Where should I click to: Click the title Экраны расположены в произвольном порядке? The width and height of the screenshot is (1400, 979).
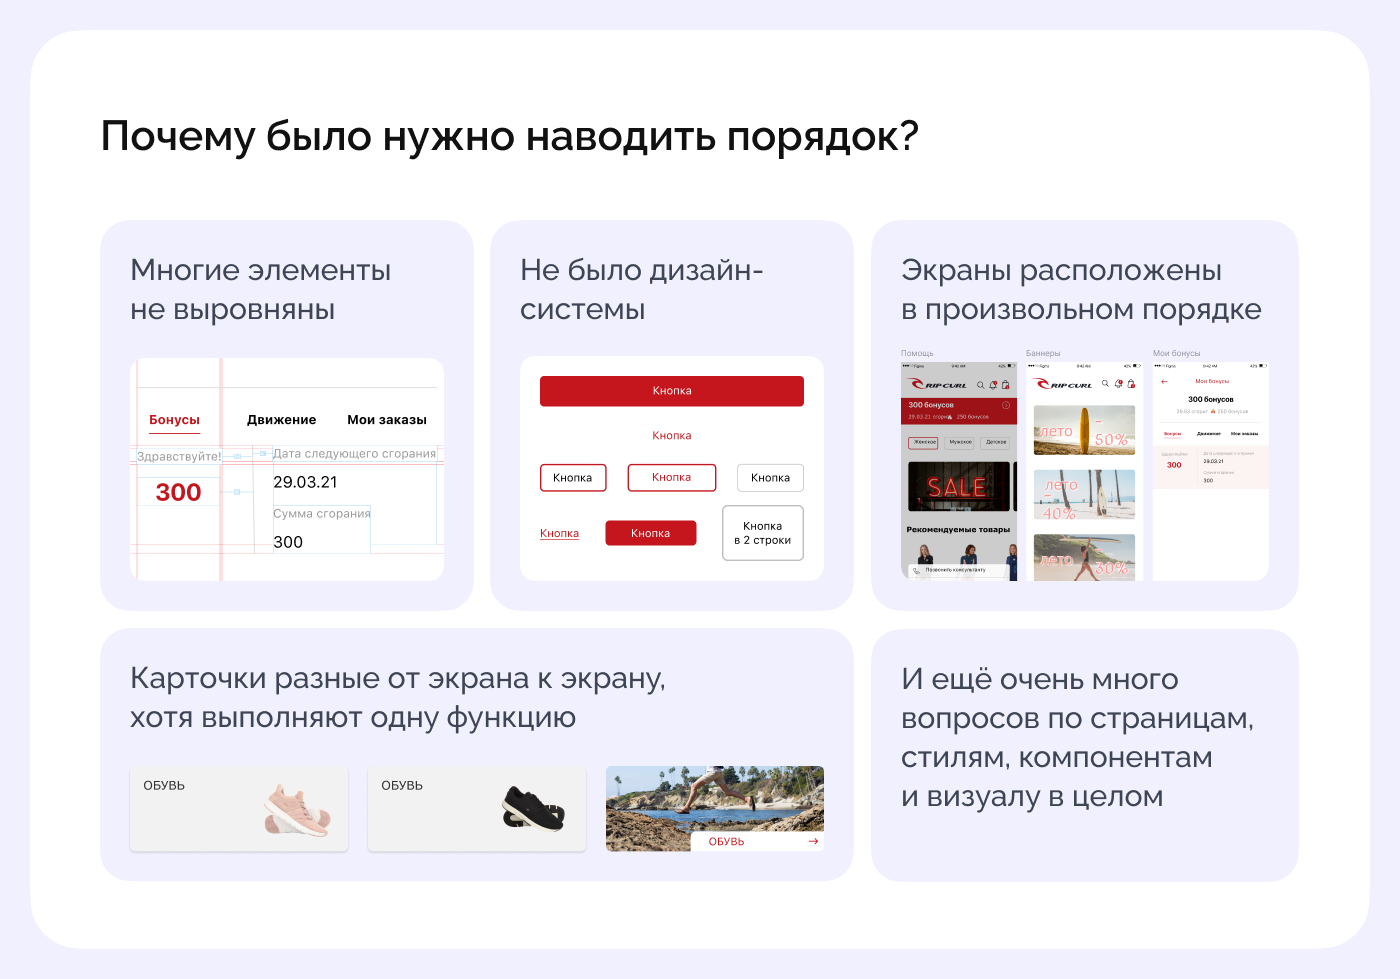coord(1081,290)
